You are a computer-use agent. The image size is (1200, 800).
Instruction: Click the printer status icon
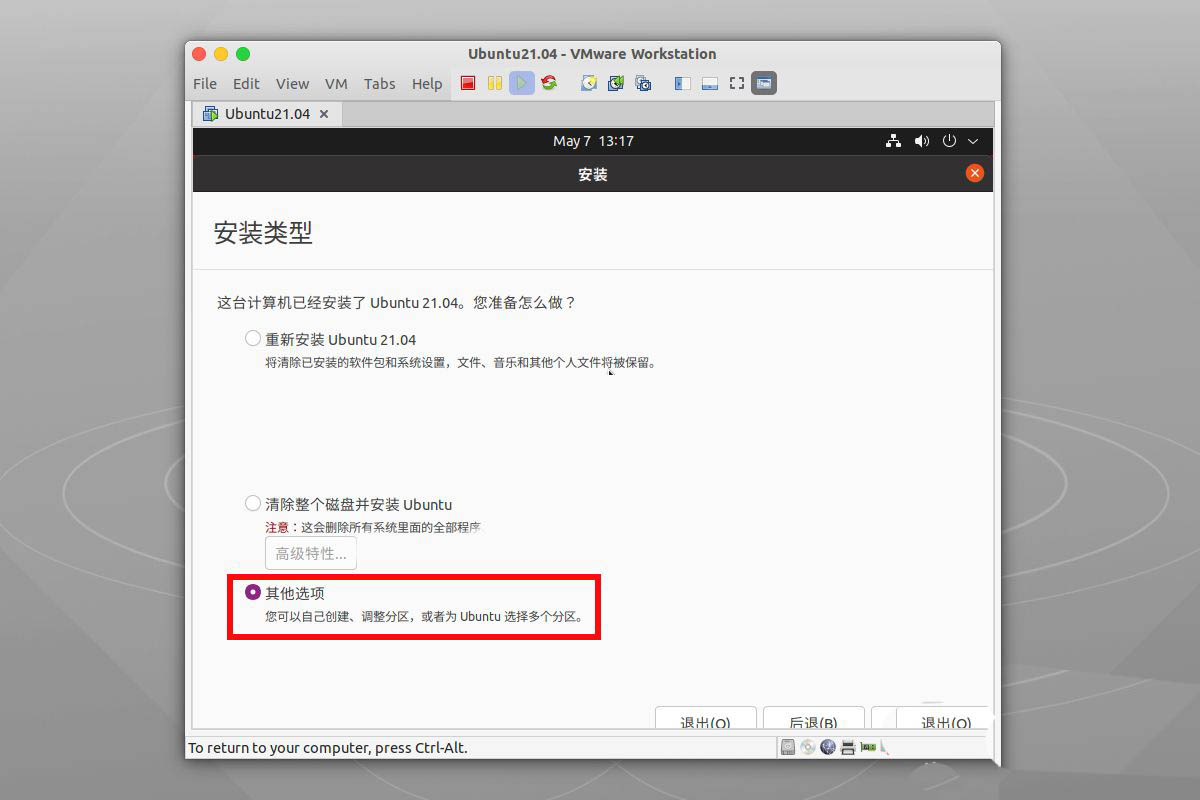[848, 747]
